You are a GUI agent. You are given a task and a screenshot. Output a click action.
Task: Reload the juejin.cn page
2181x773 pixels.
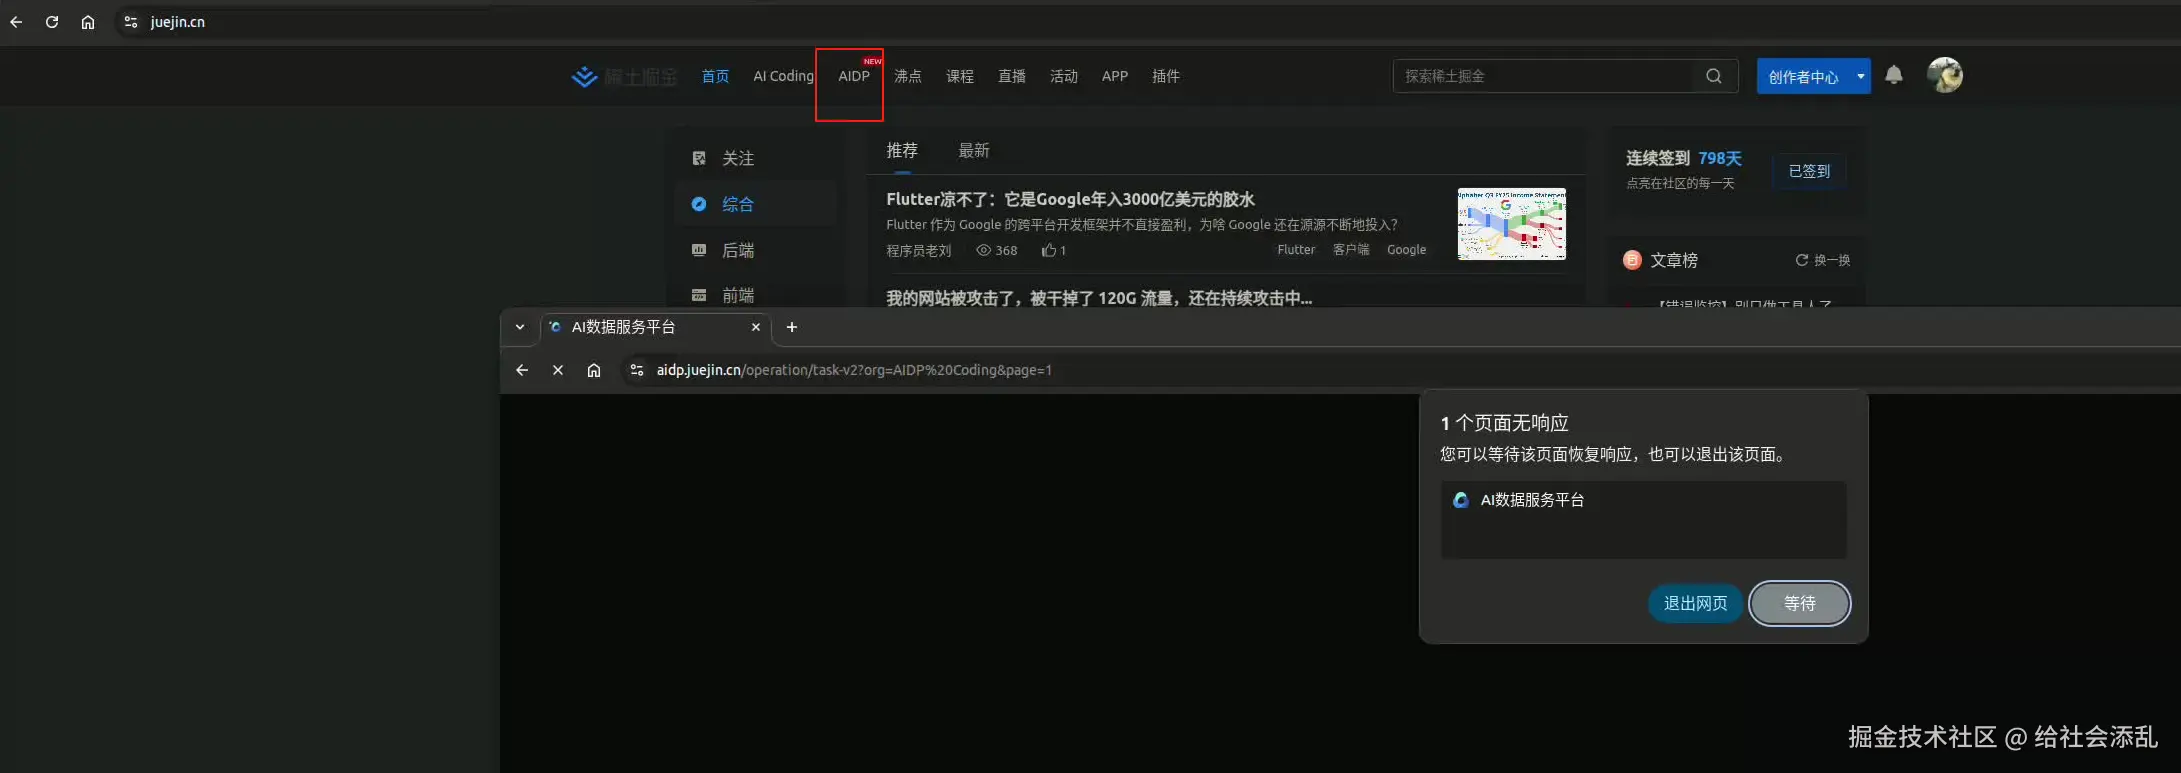click(52, 22)
